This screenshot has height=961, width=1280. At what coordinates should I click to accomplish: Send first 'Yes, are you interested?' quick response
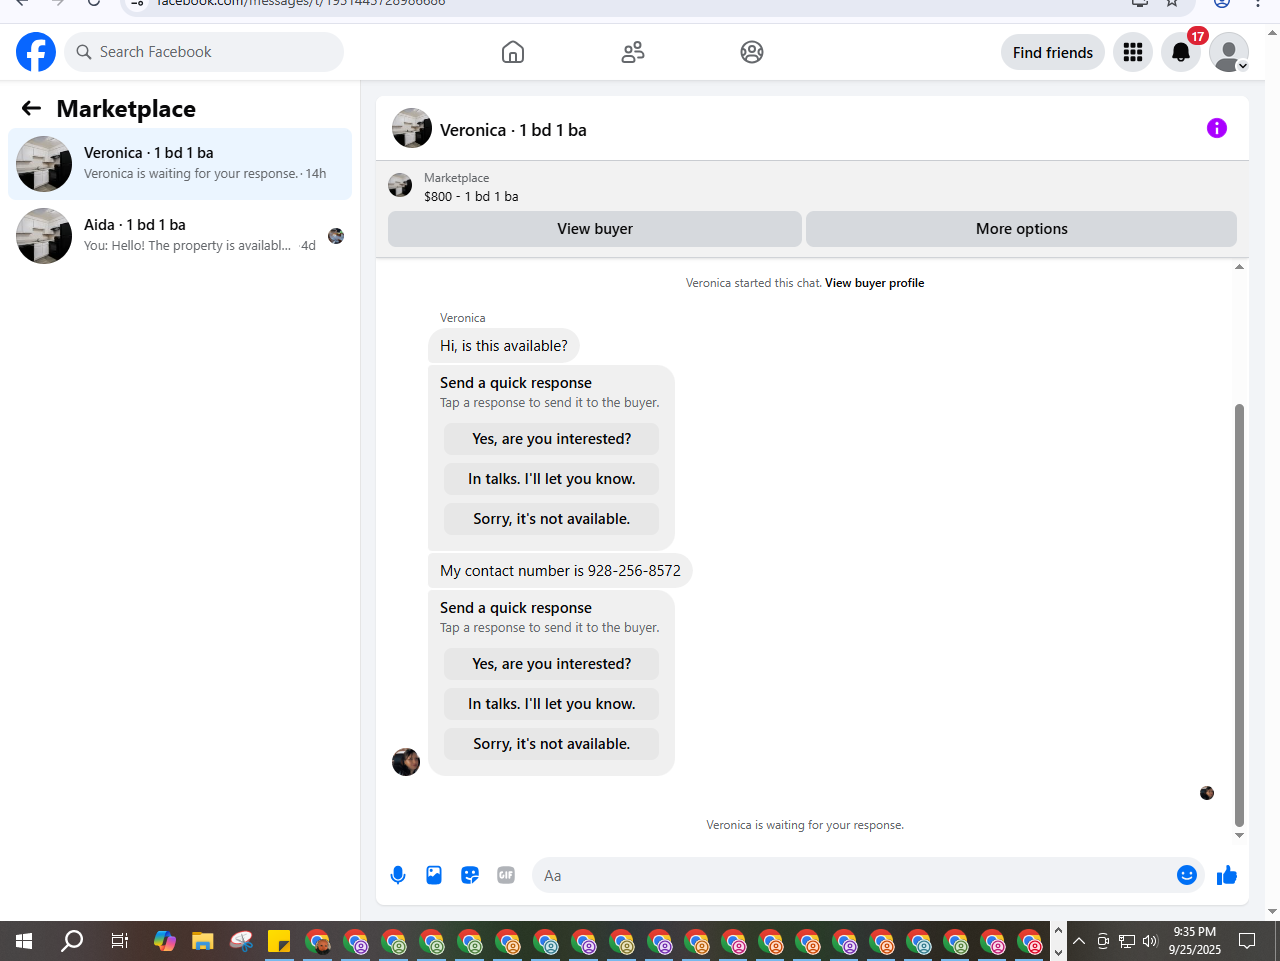(552, 439)
